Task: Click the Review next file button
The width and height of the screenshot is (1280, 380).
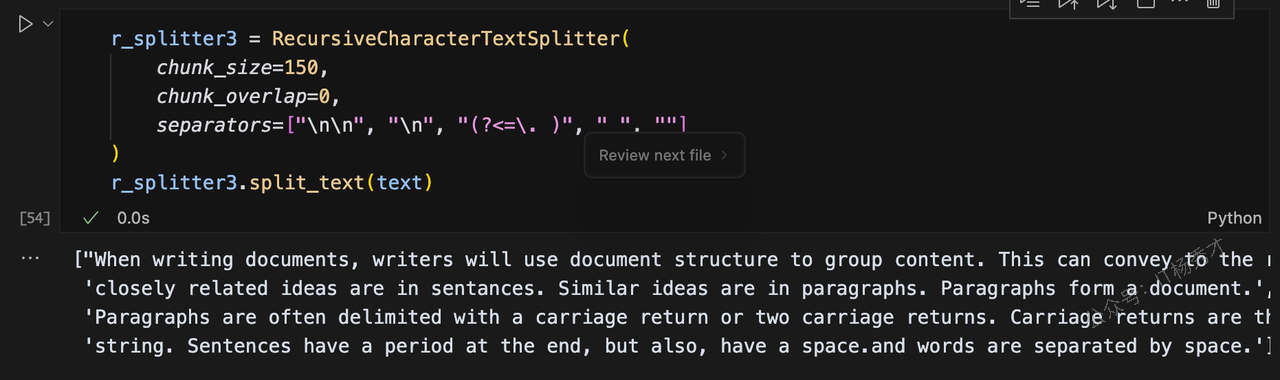Action: (665, 155)
